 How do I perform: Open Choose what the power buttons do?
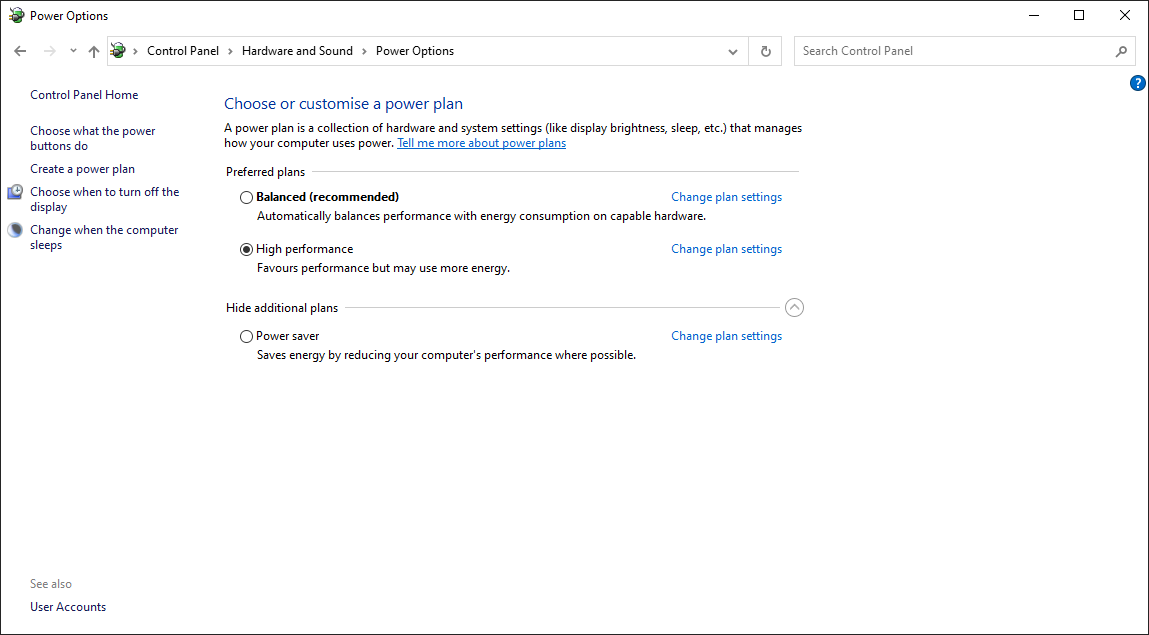93,138
